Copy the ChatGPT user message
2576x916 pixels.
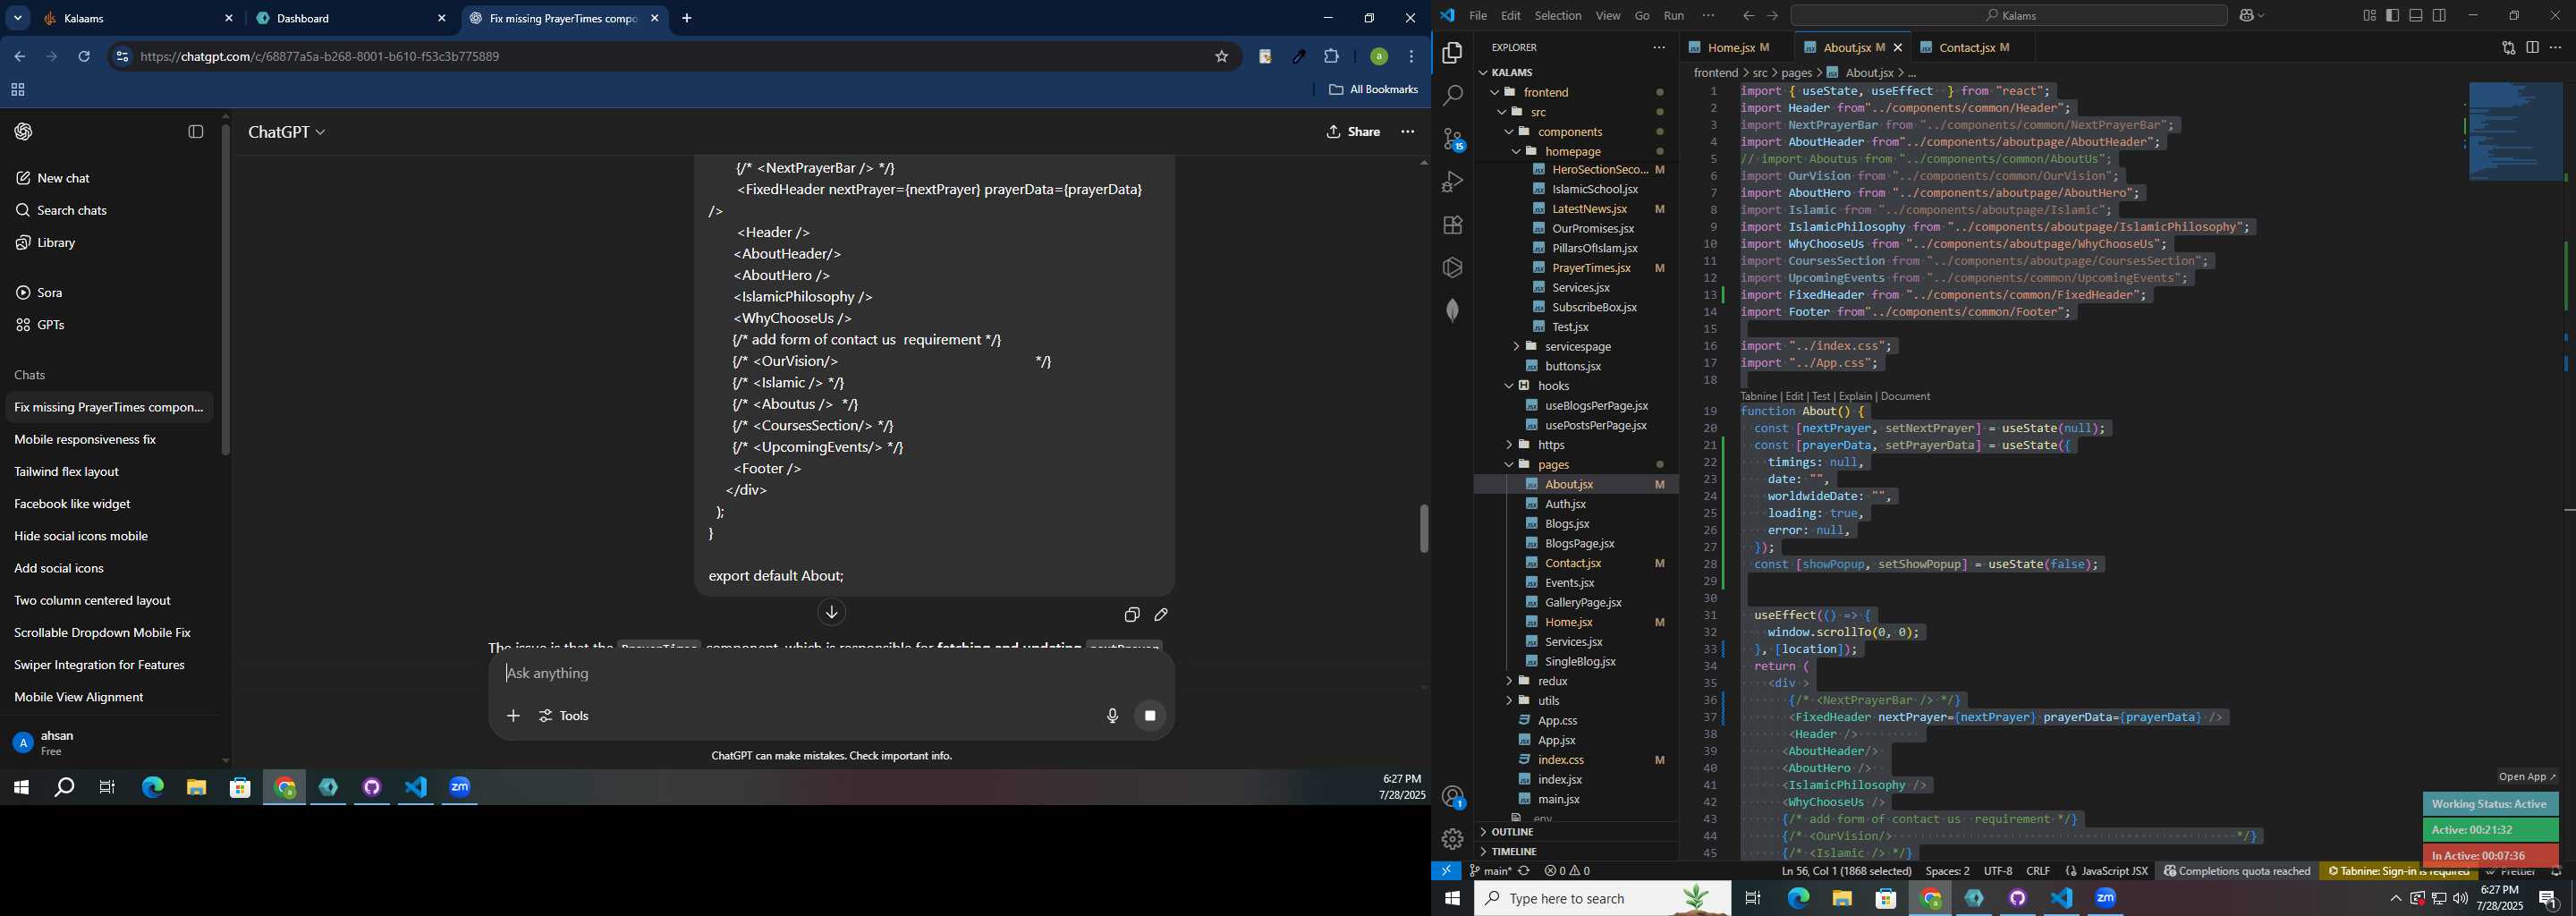point(1132,615)
